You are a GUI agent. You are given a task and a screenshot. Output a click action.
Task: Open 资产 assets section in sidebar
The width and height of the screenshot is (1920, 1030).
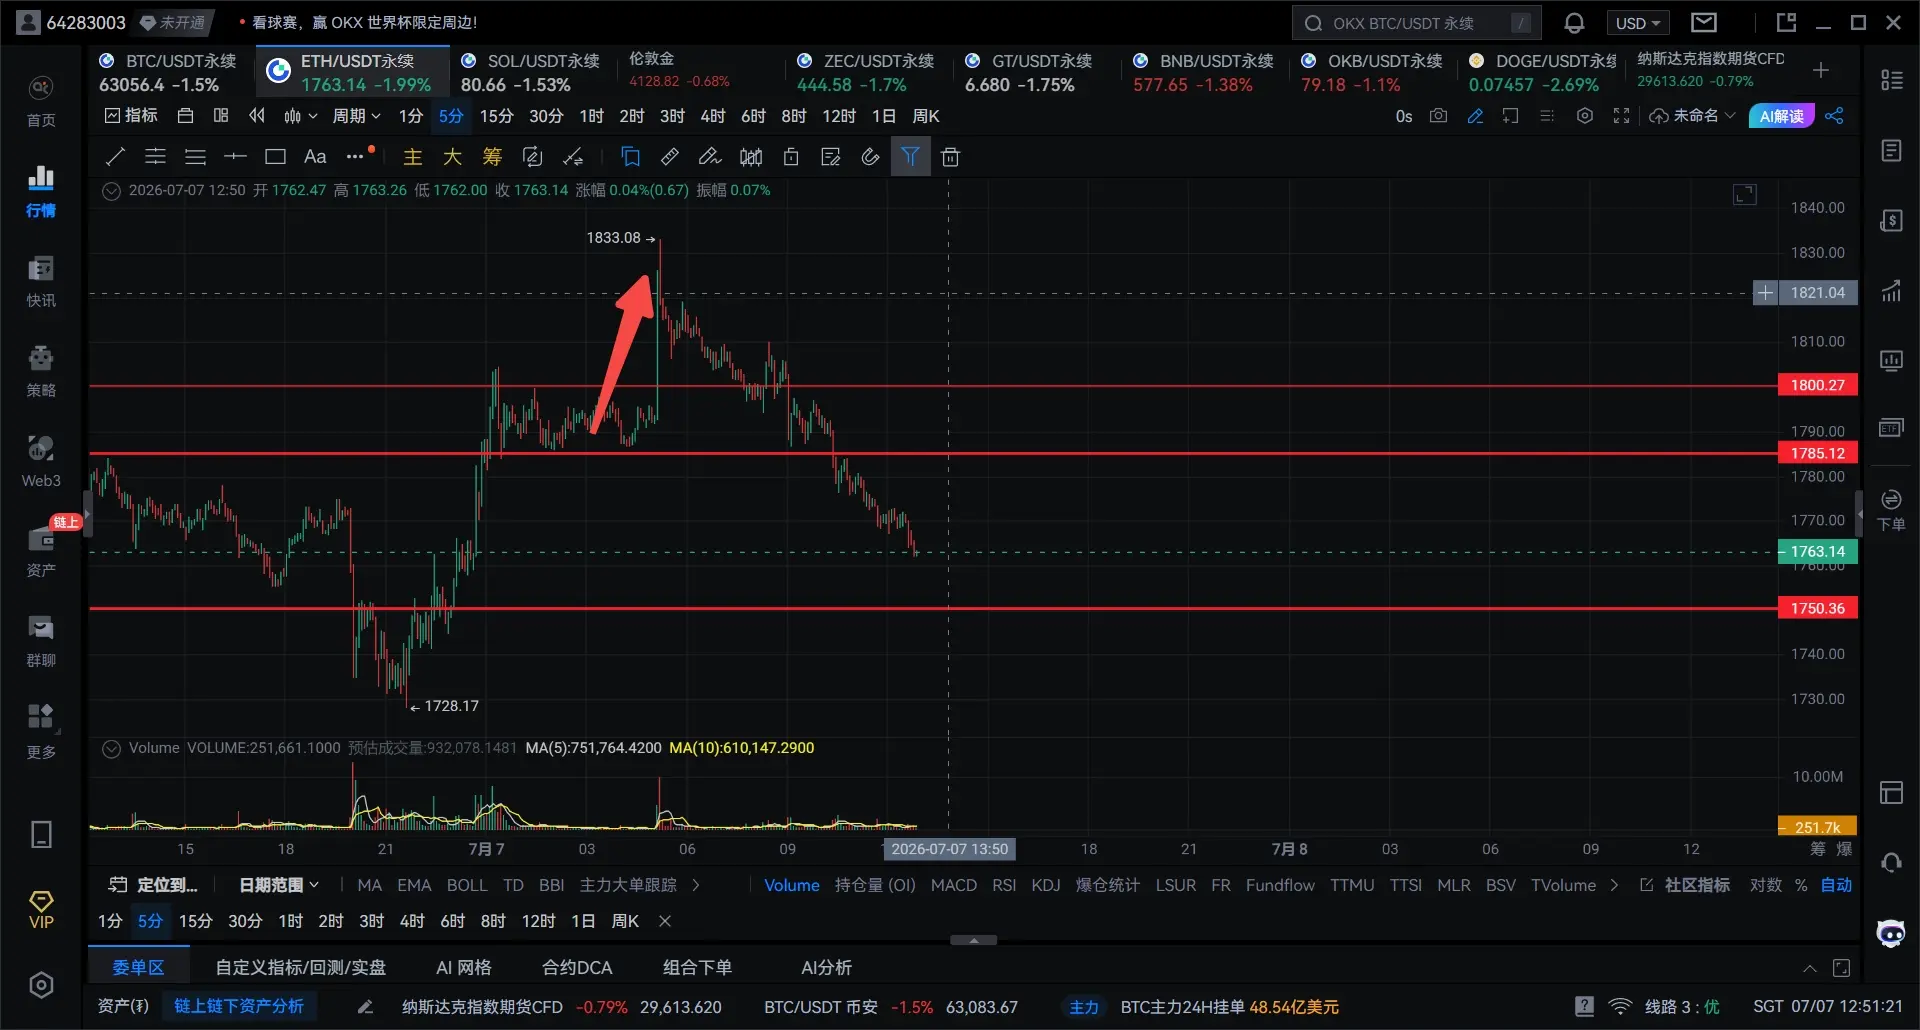(x=41, y=551)
